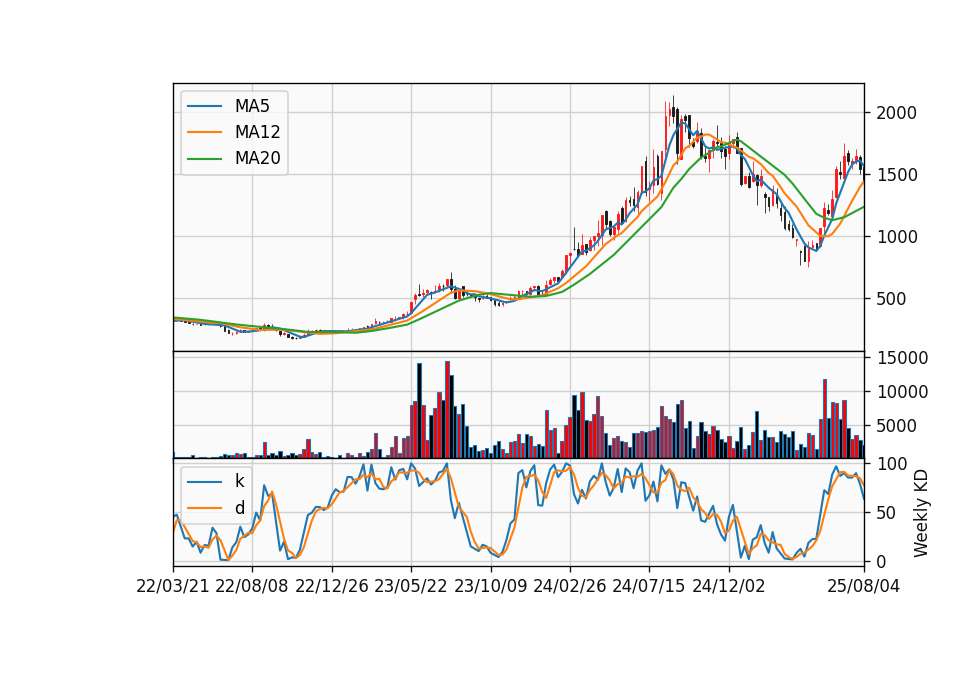960x690 pixels.
Task: Click the 25/08/04 date label
Action: [864, 586]
